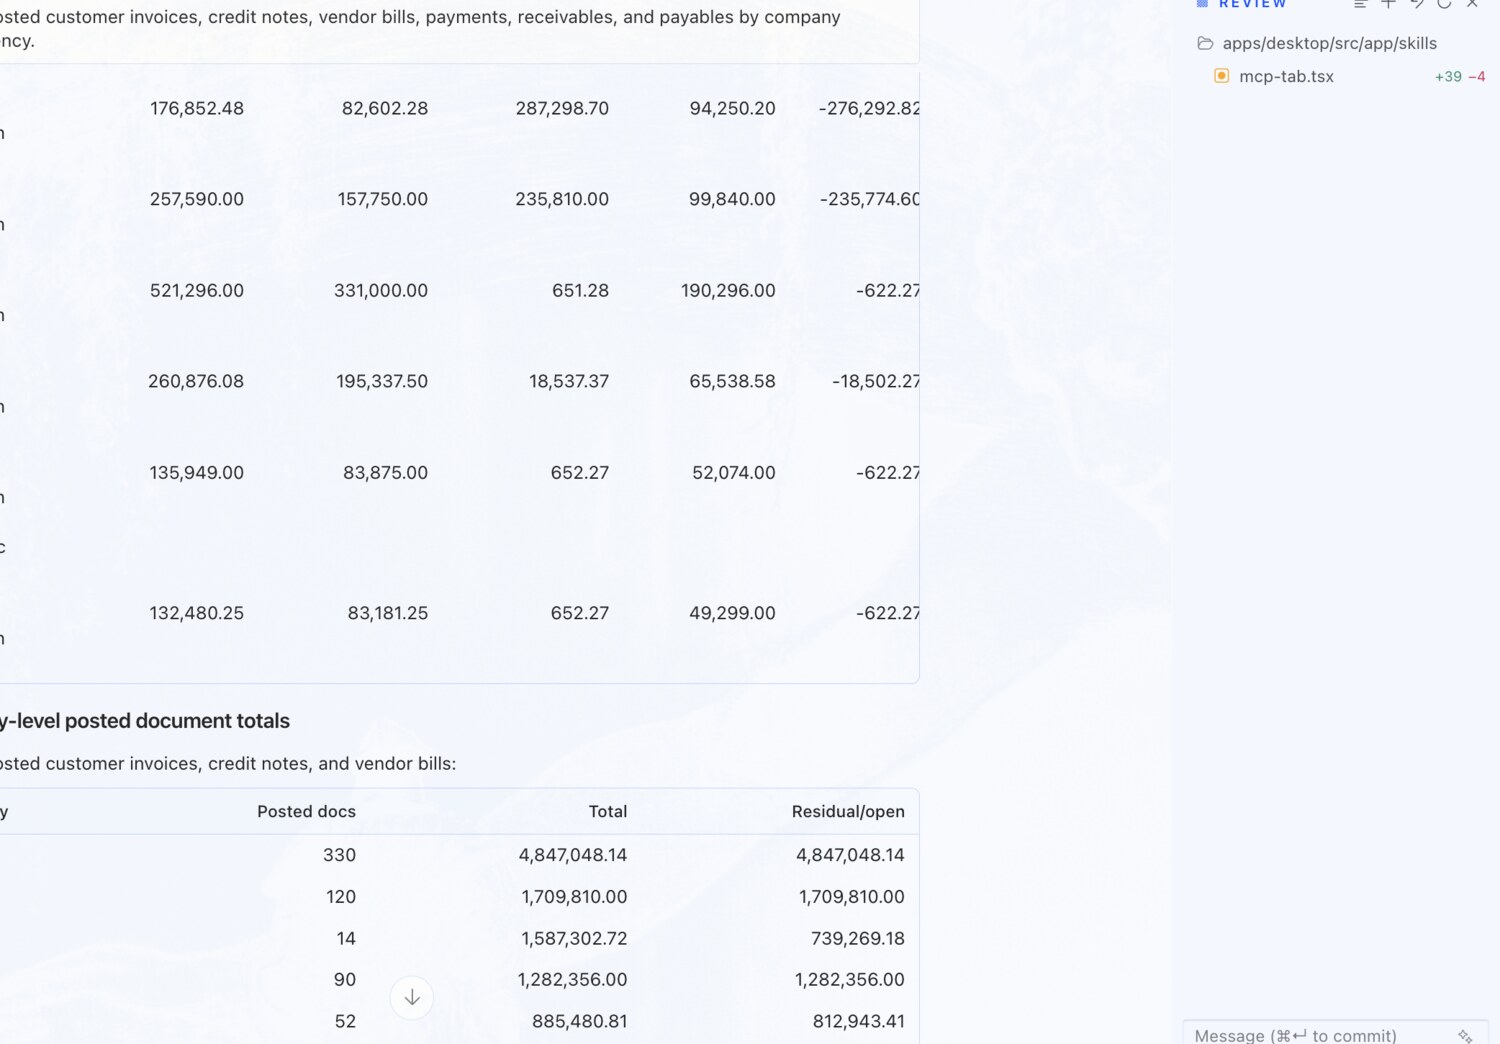
Task: Close the Review panel with the X icon
Action: pyautogui.click(x=1472, y=4)
